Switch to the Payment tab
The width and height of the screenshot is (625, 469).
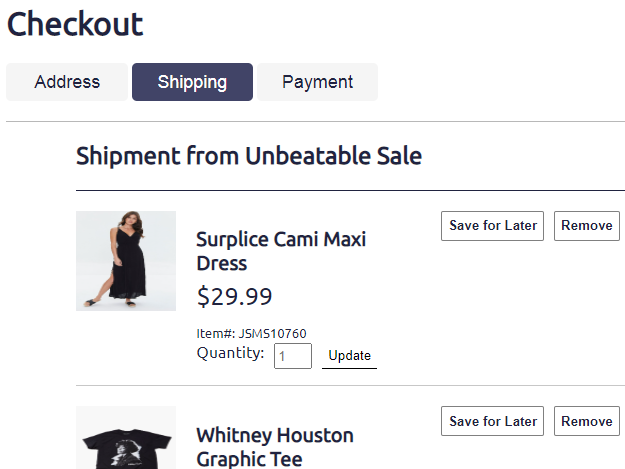[x=317, y=82]
